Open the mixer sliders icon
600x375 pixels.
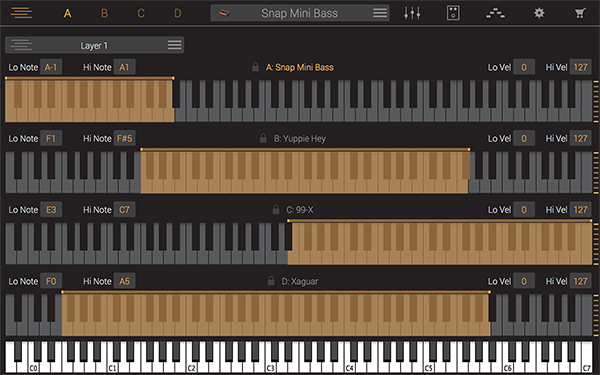click(412, 13)
